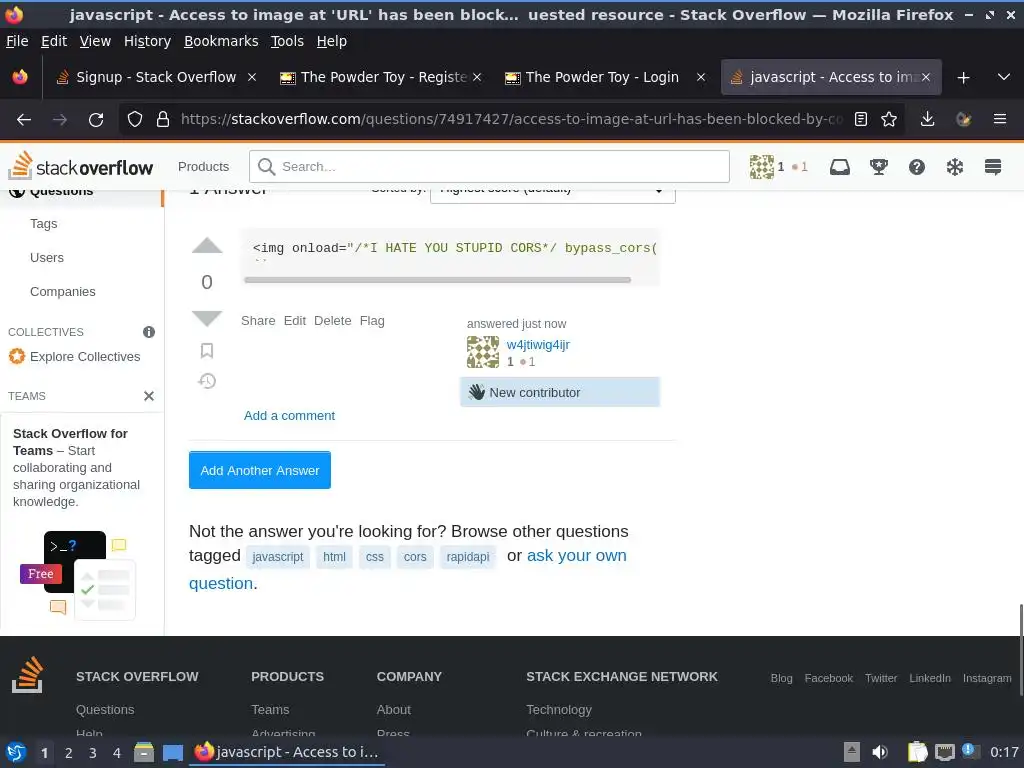Downvote the answer with the down arrow
This screenshot has height=768, width=1024.
[x=207, y=318]
